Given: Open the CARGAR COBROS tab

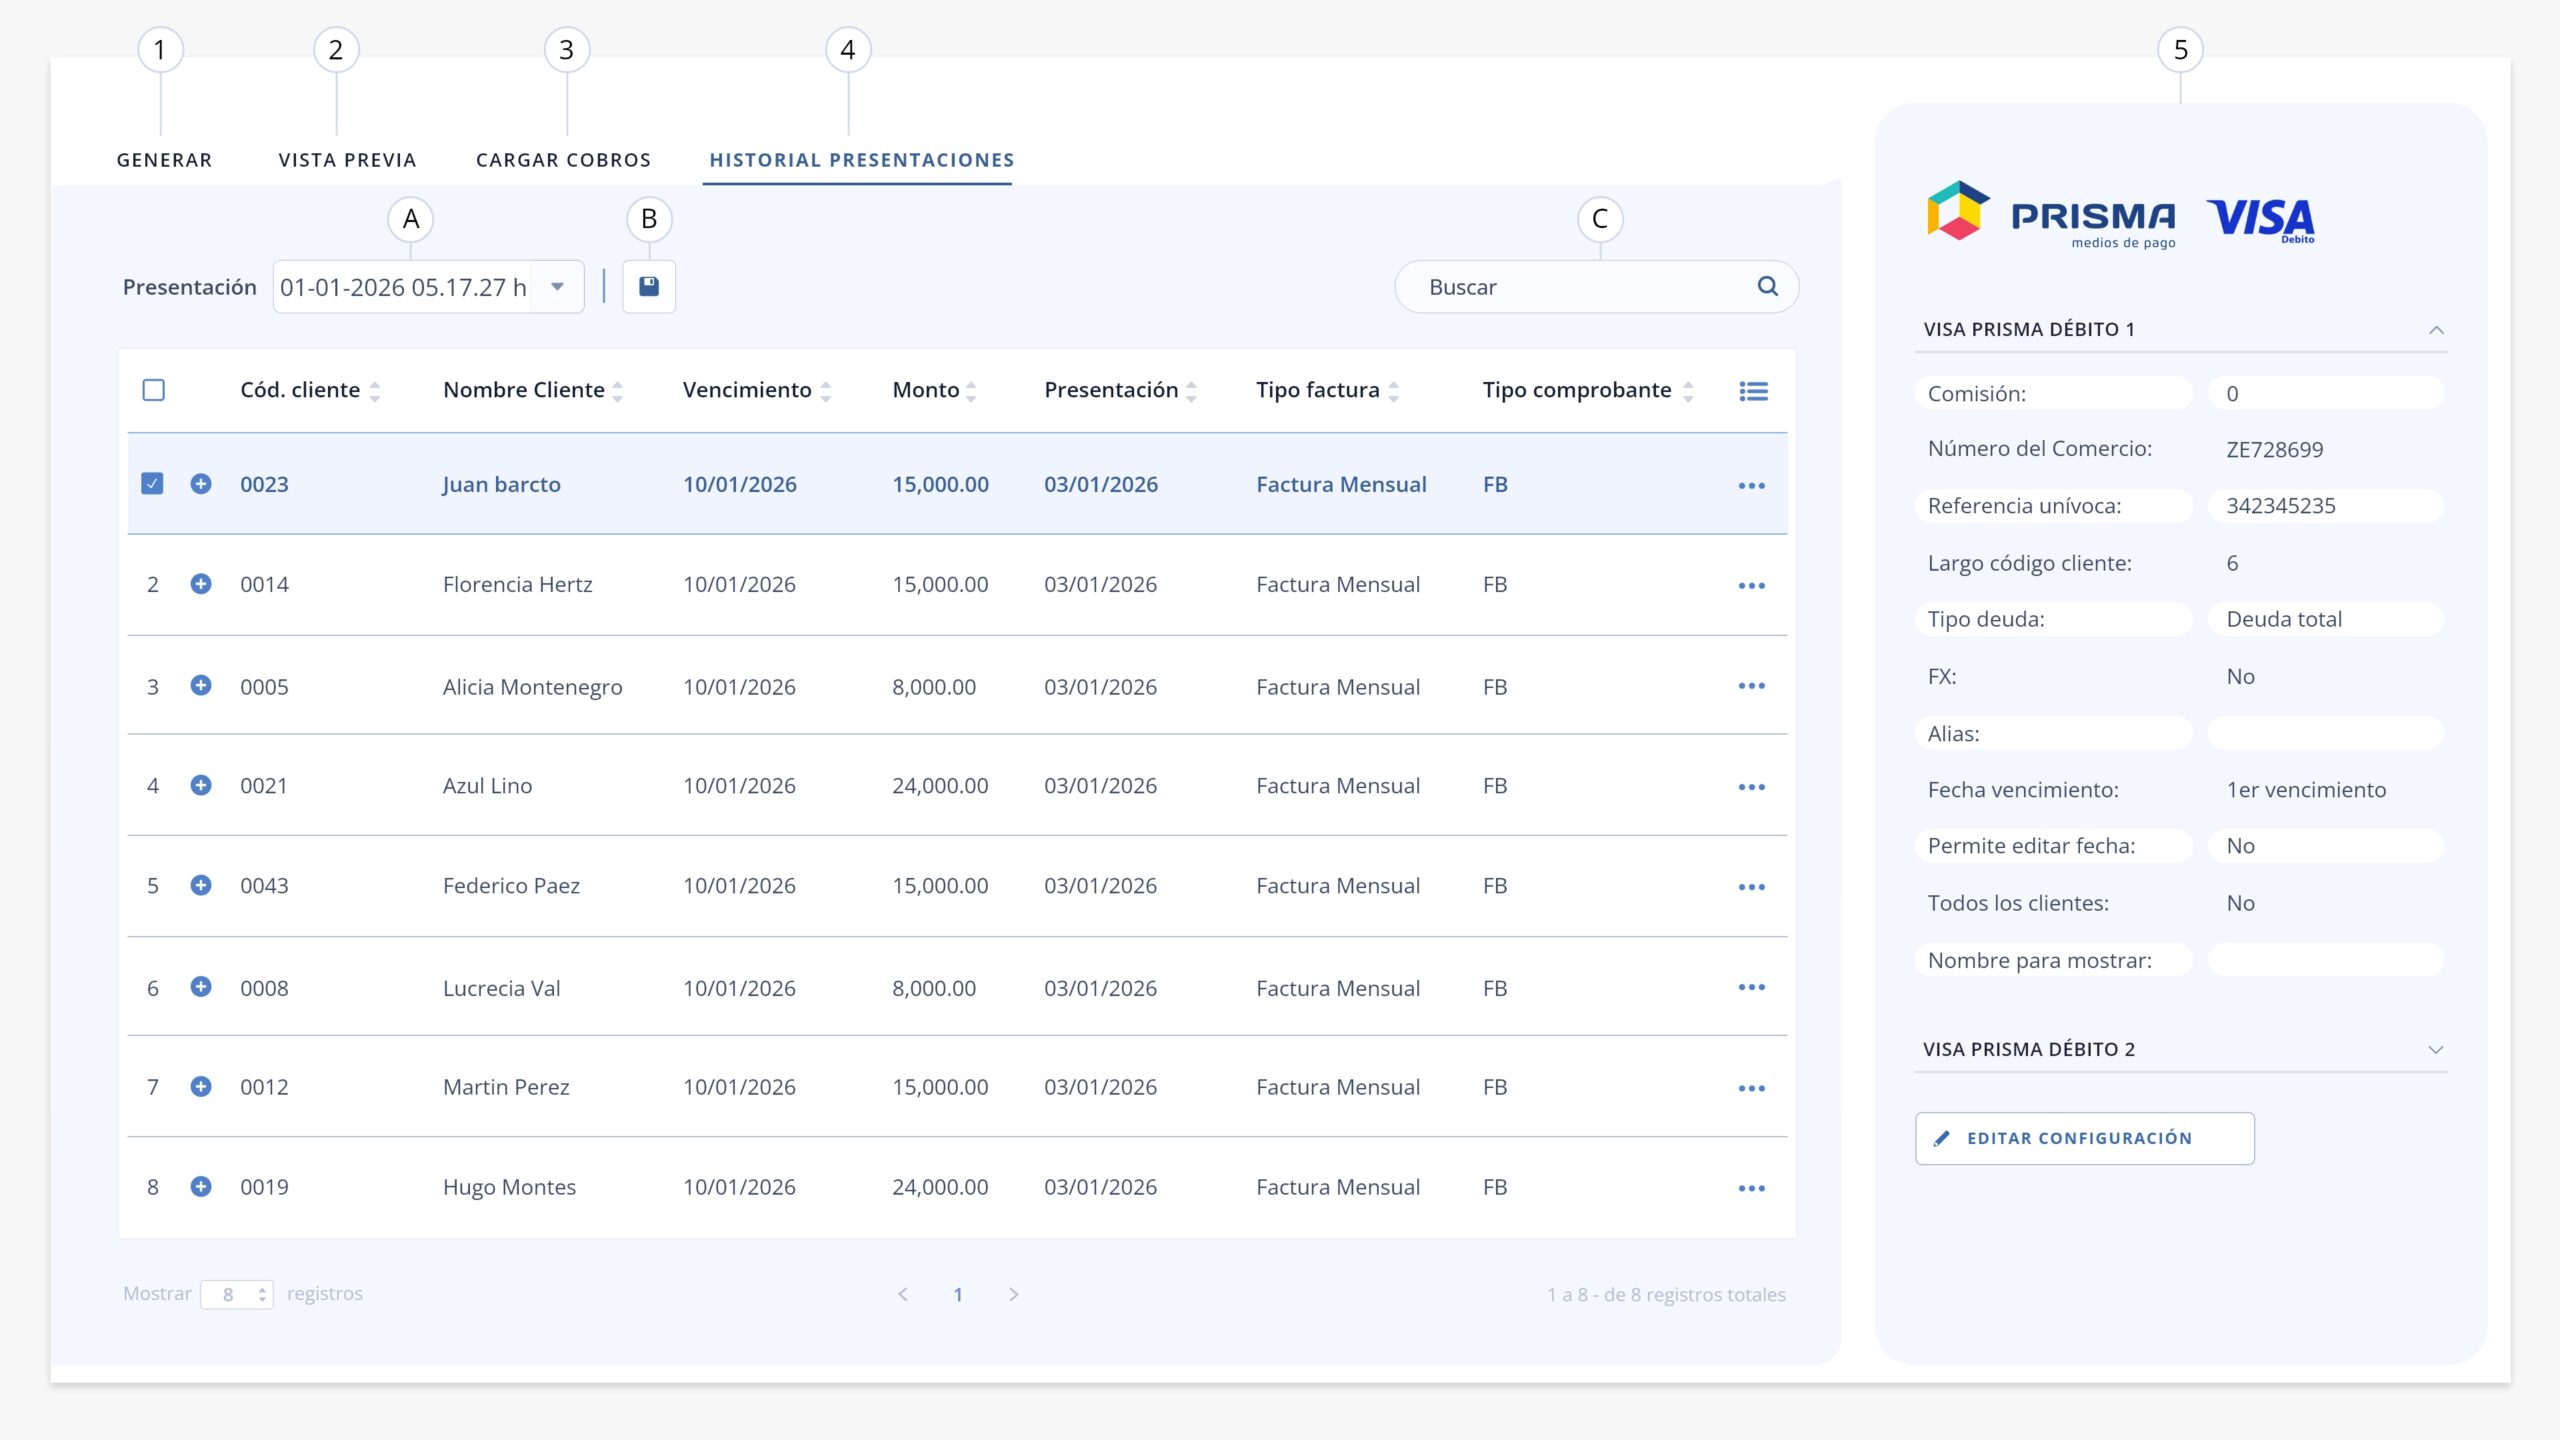Looking at the screenshot, I should pyautogui.click(x=563, y=160).
